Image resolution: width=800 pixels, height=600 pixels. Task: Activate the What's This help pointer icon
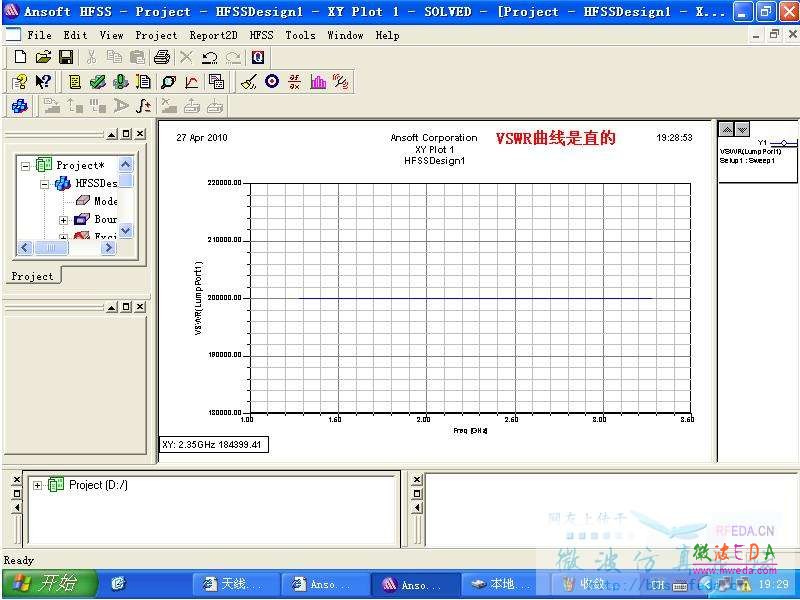(43, 82)
